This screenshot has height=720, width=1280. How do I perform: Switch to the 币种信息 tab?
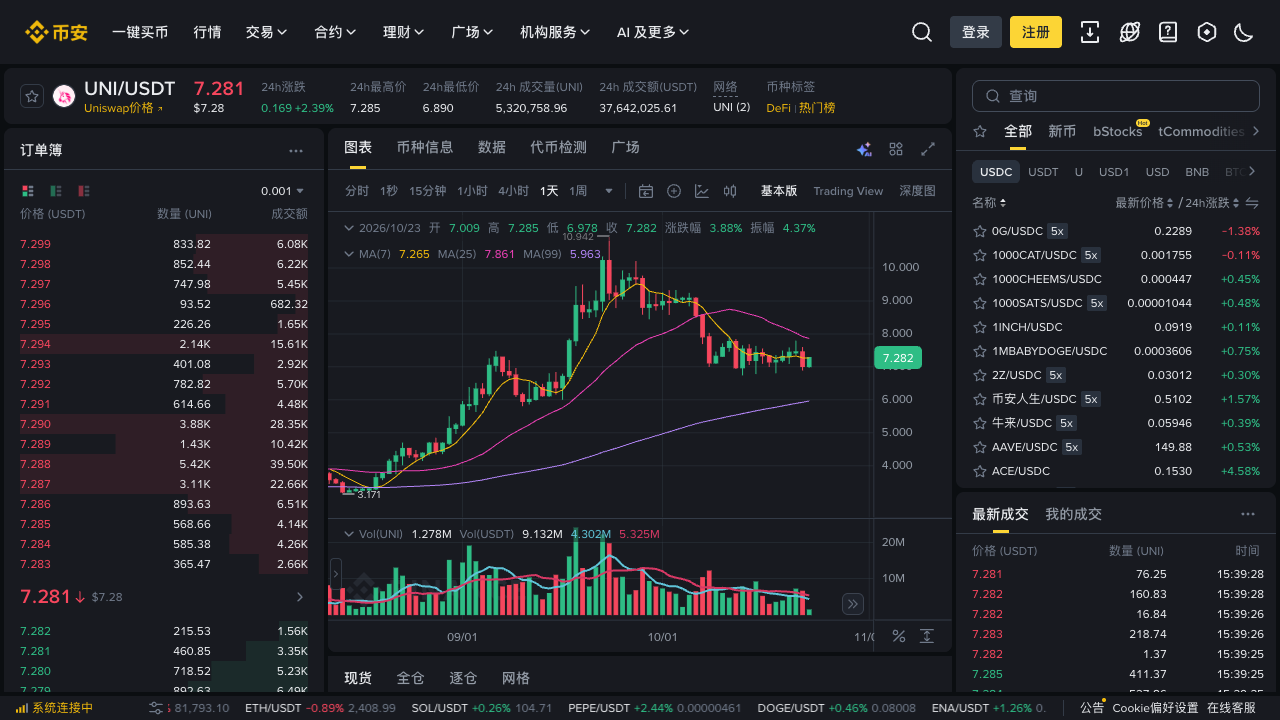coord(425,147)
